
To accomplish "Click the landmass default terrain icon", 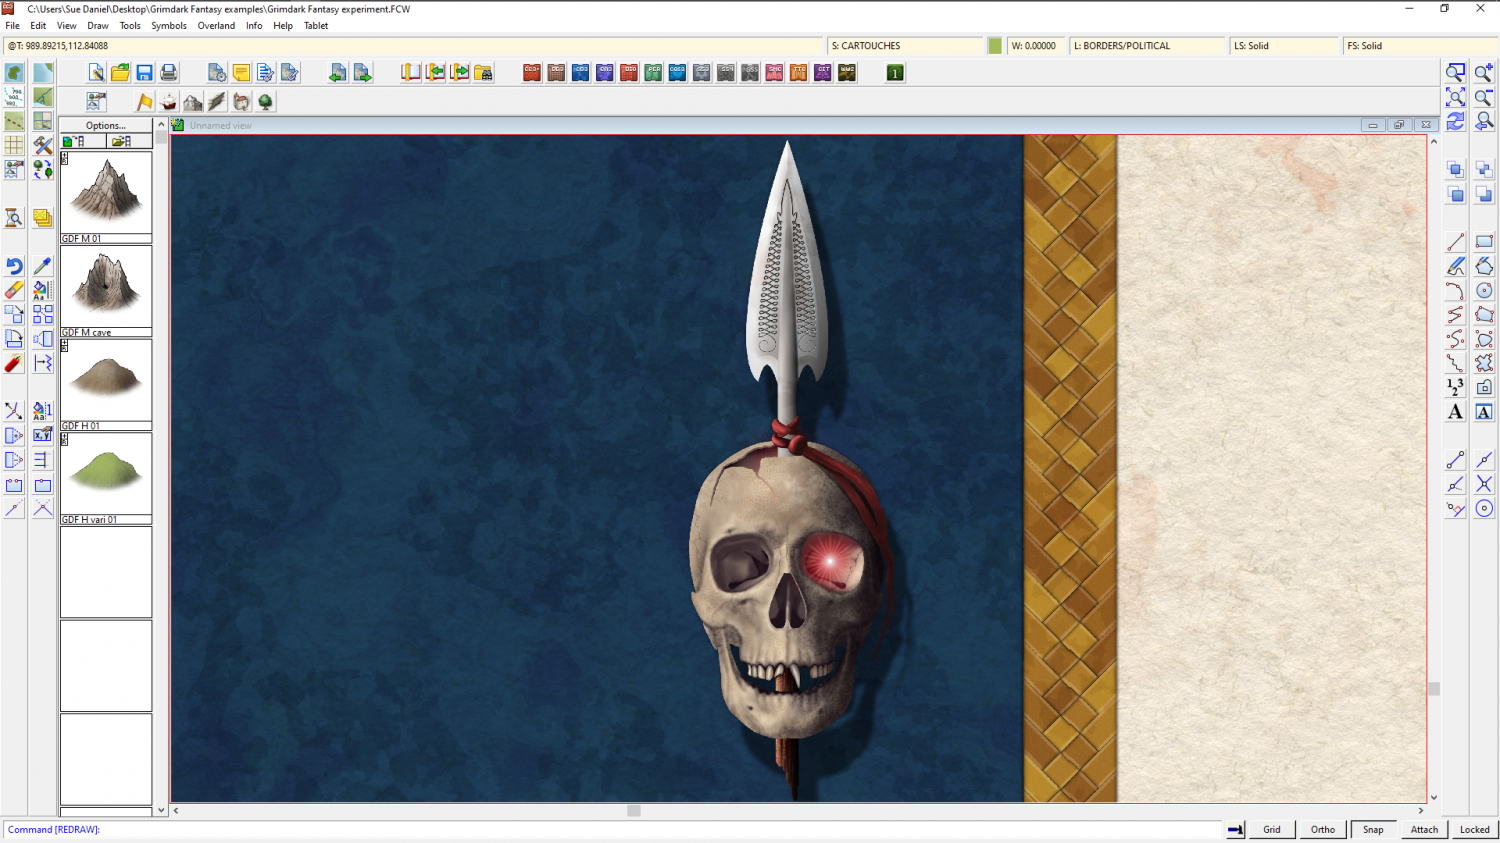I will 14,73.
